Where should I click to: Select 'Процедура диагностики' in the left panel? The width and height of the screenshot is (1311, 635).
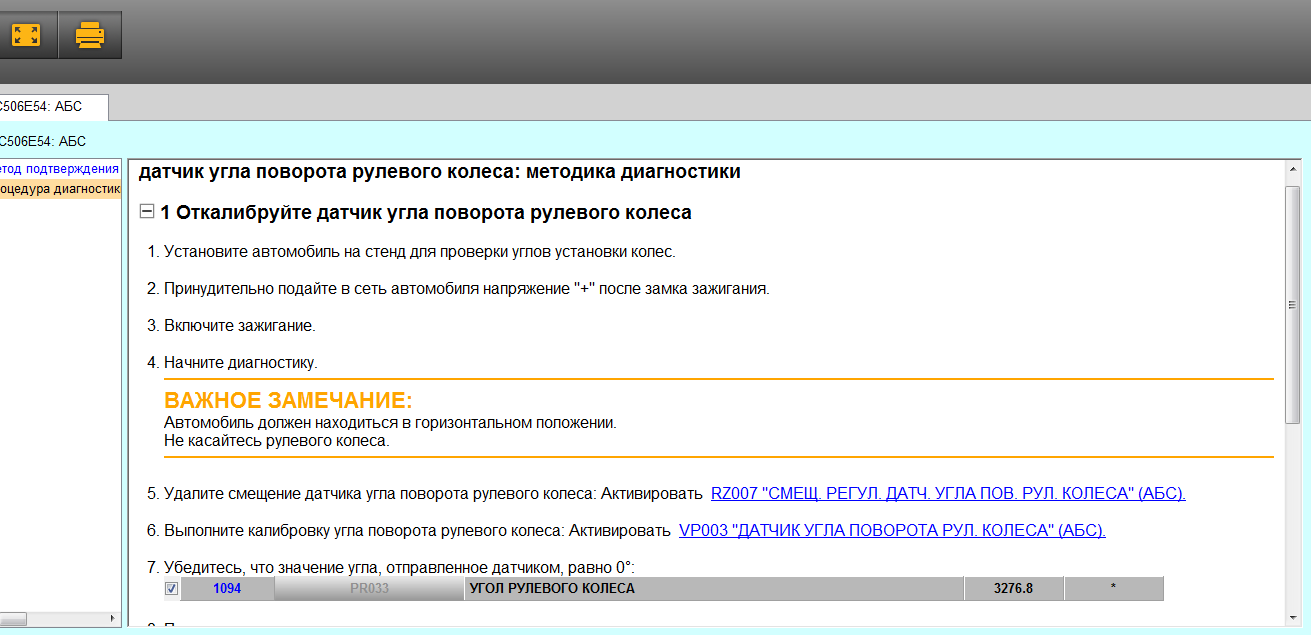pyautogui.click(x=60, y=188)
